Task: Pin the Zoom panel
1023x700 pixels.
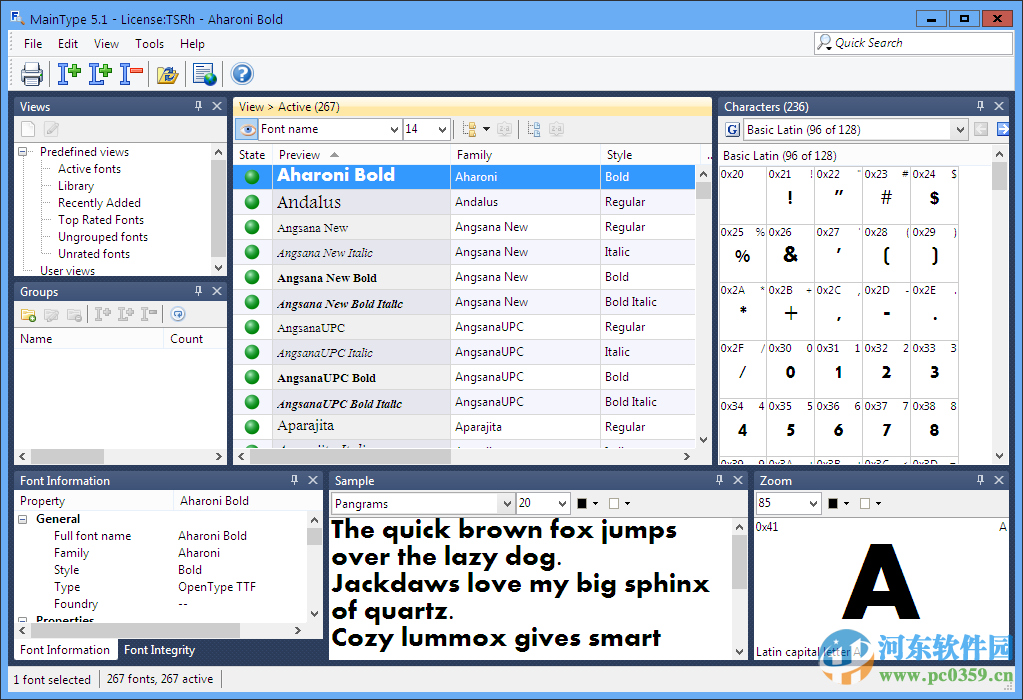Action: click(980, 480)
